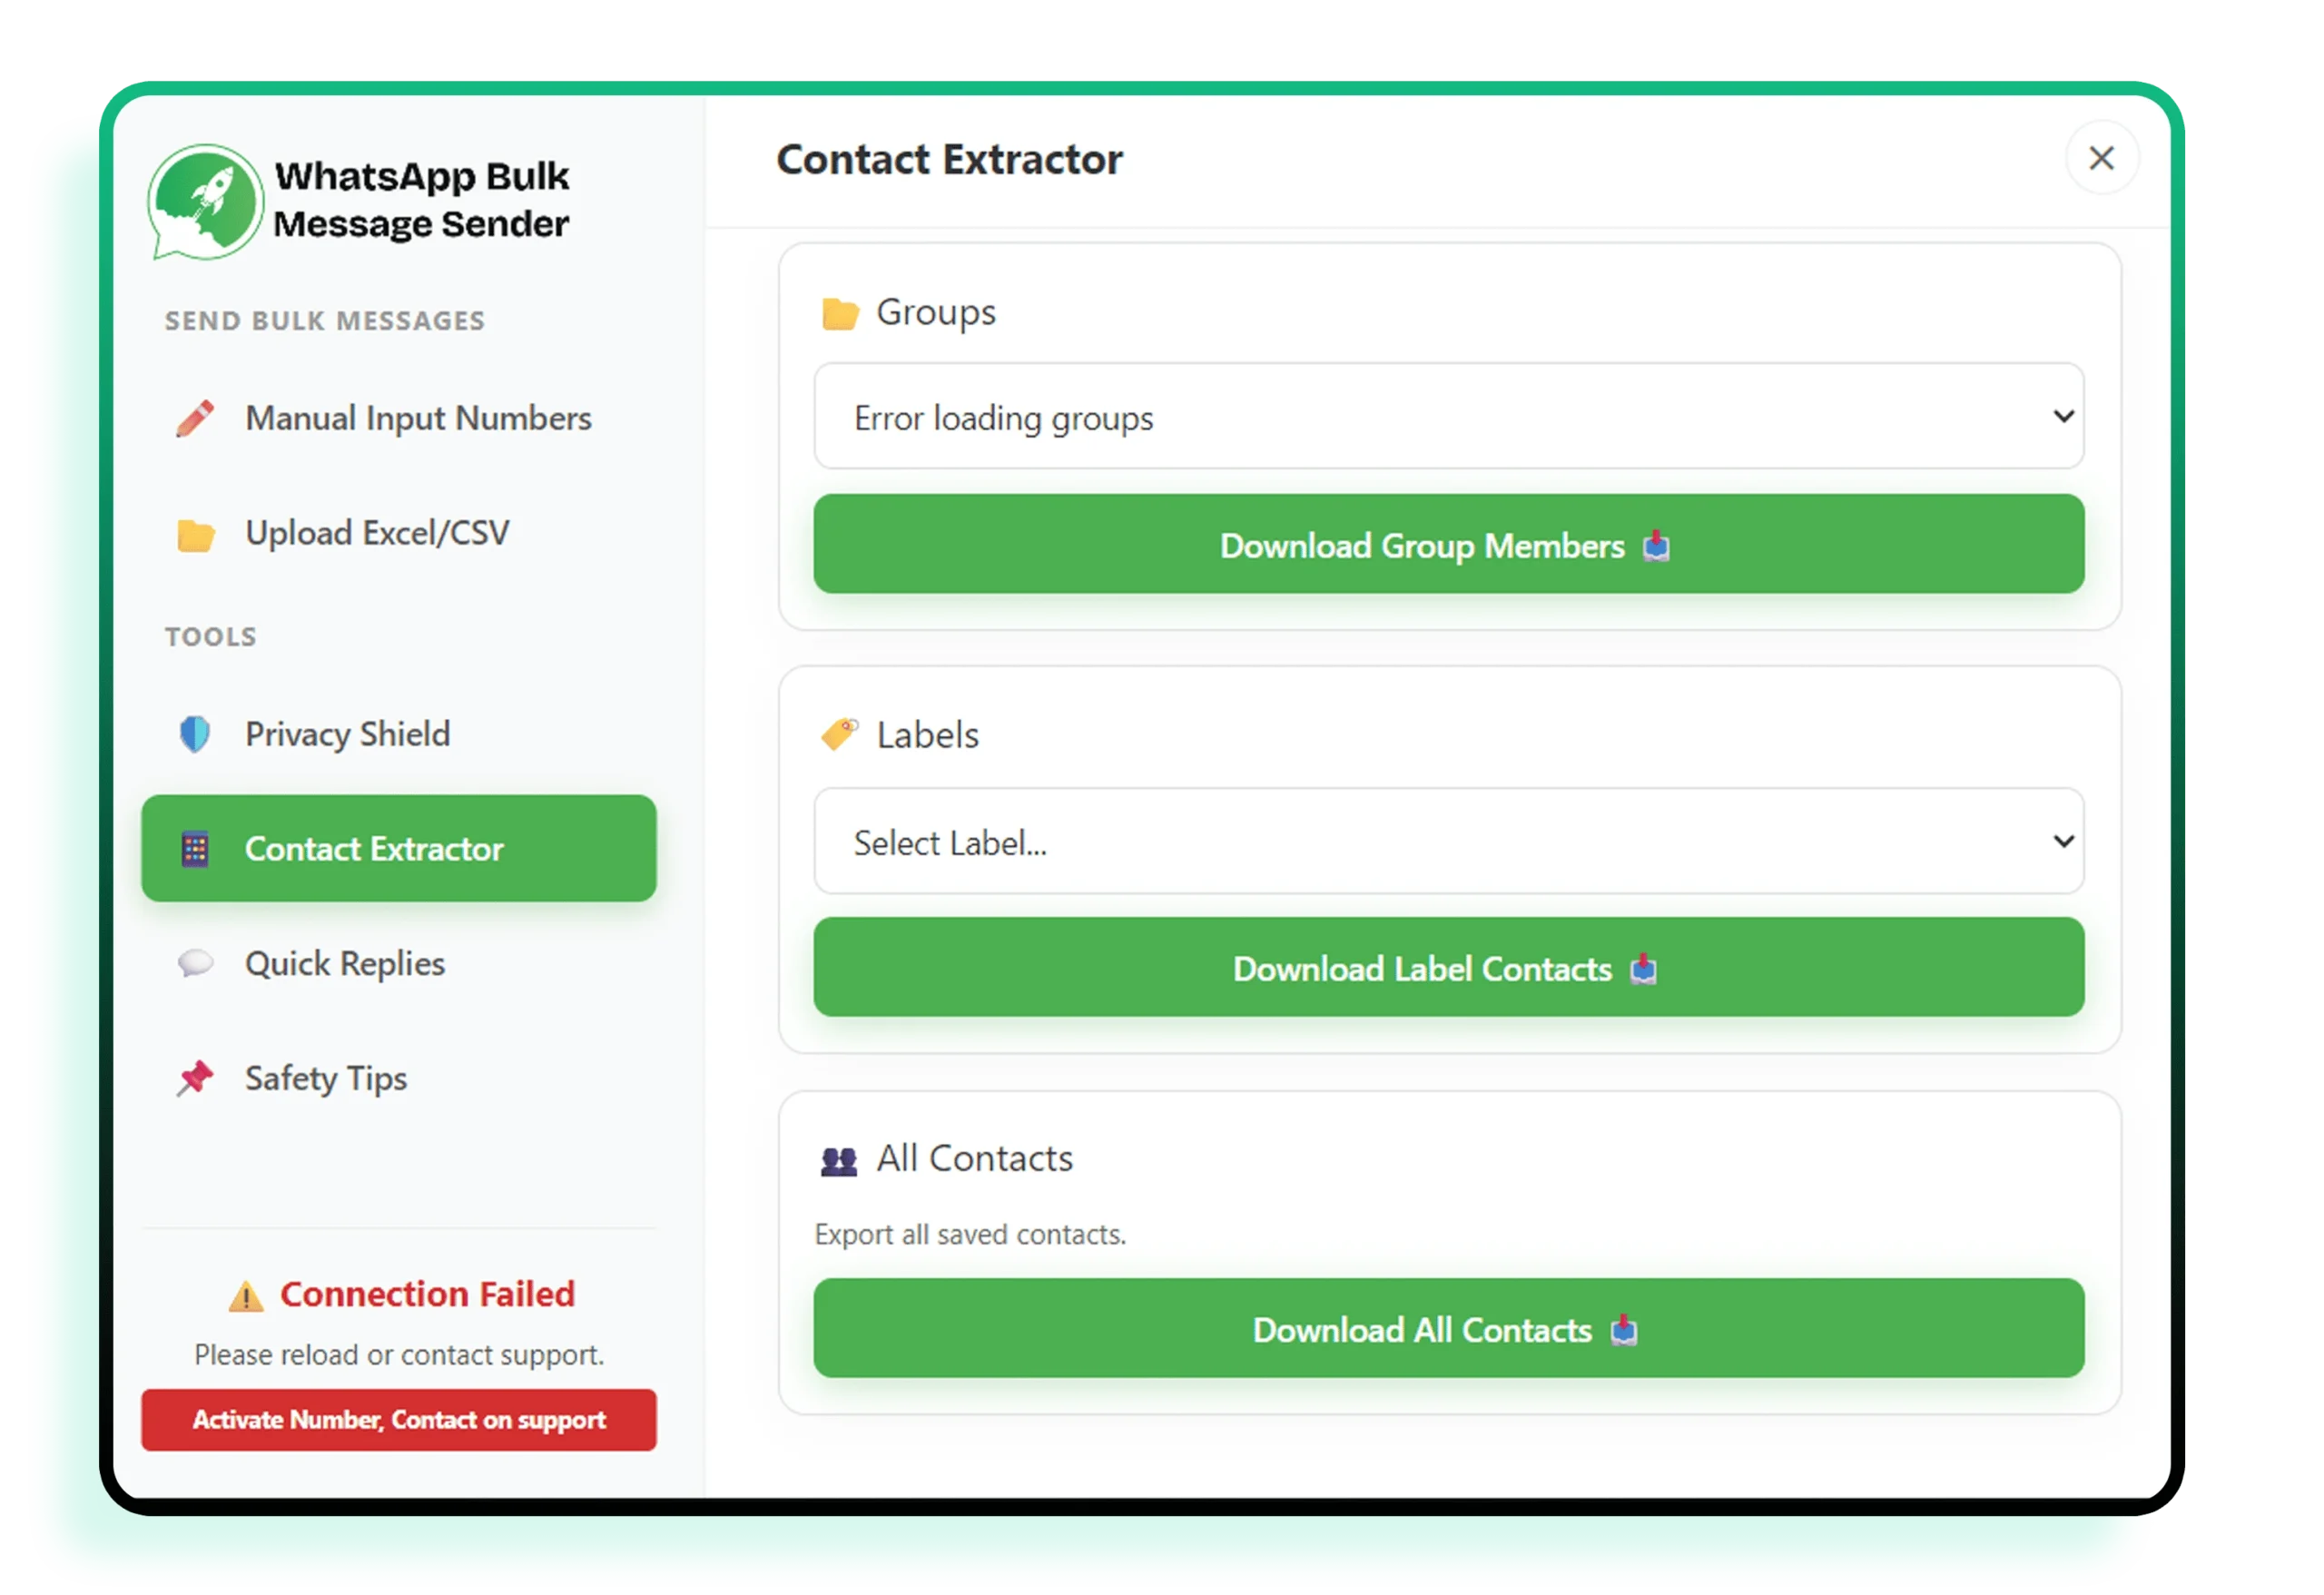Go to Upload Excel/CSV
The width and height of the screenshot is (2324, 1595).
399,534
